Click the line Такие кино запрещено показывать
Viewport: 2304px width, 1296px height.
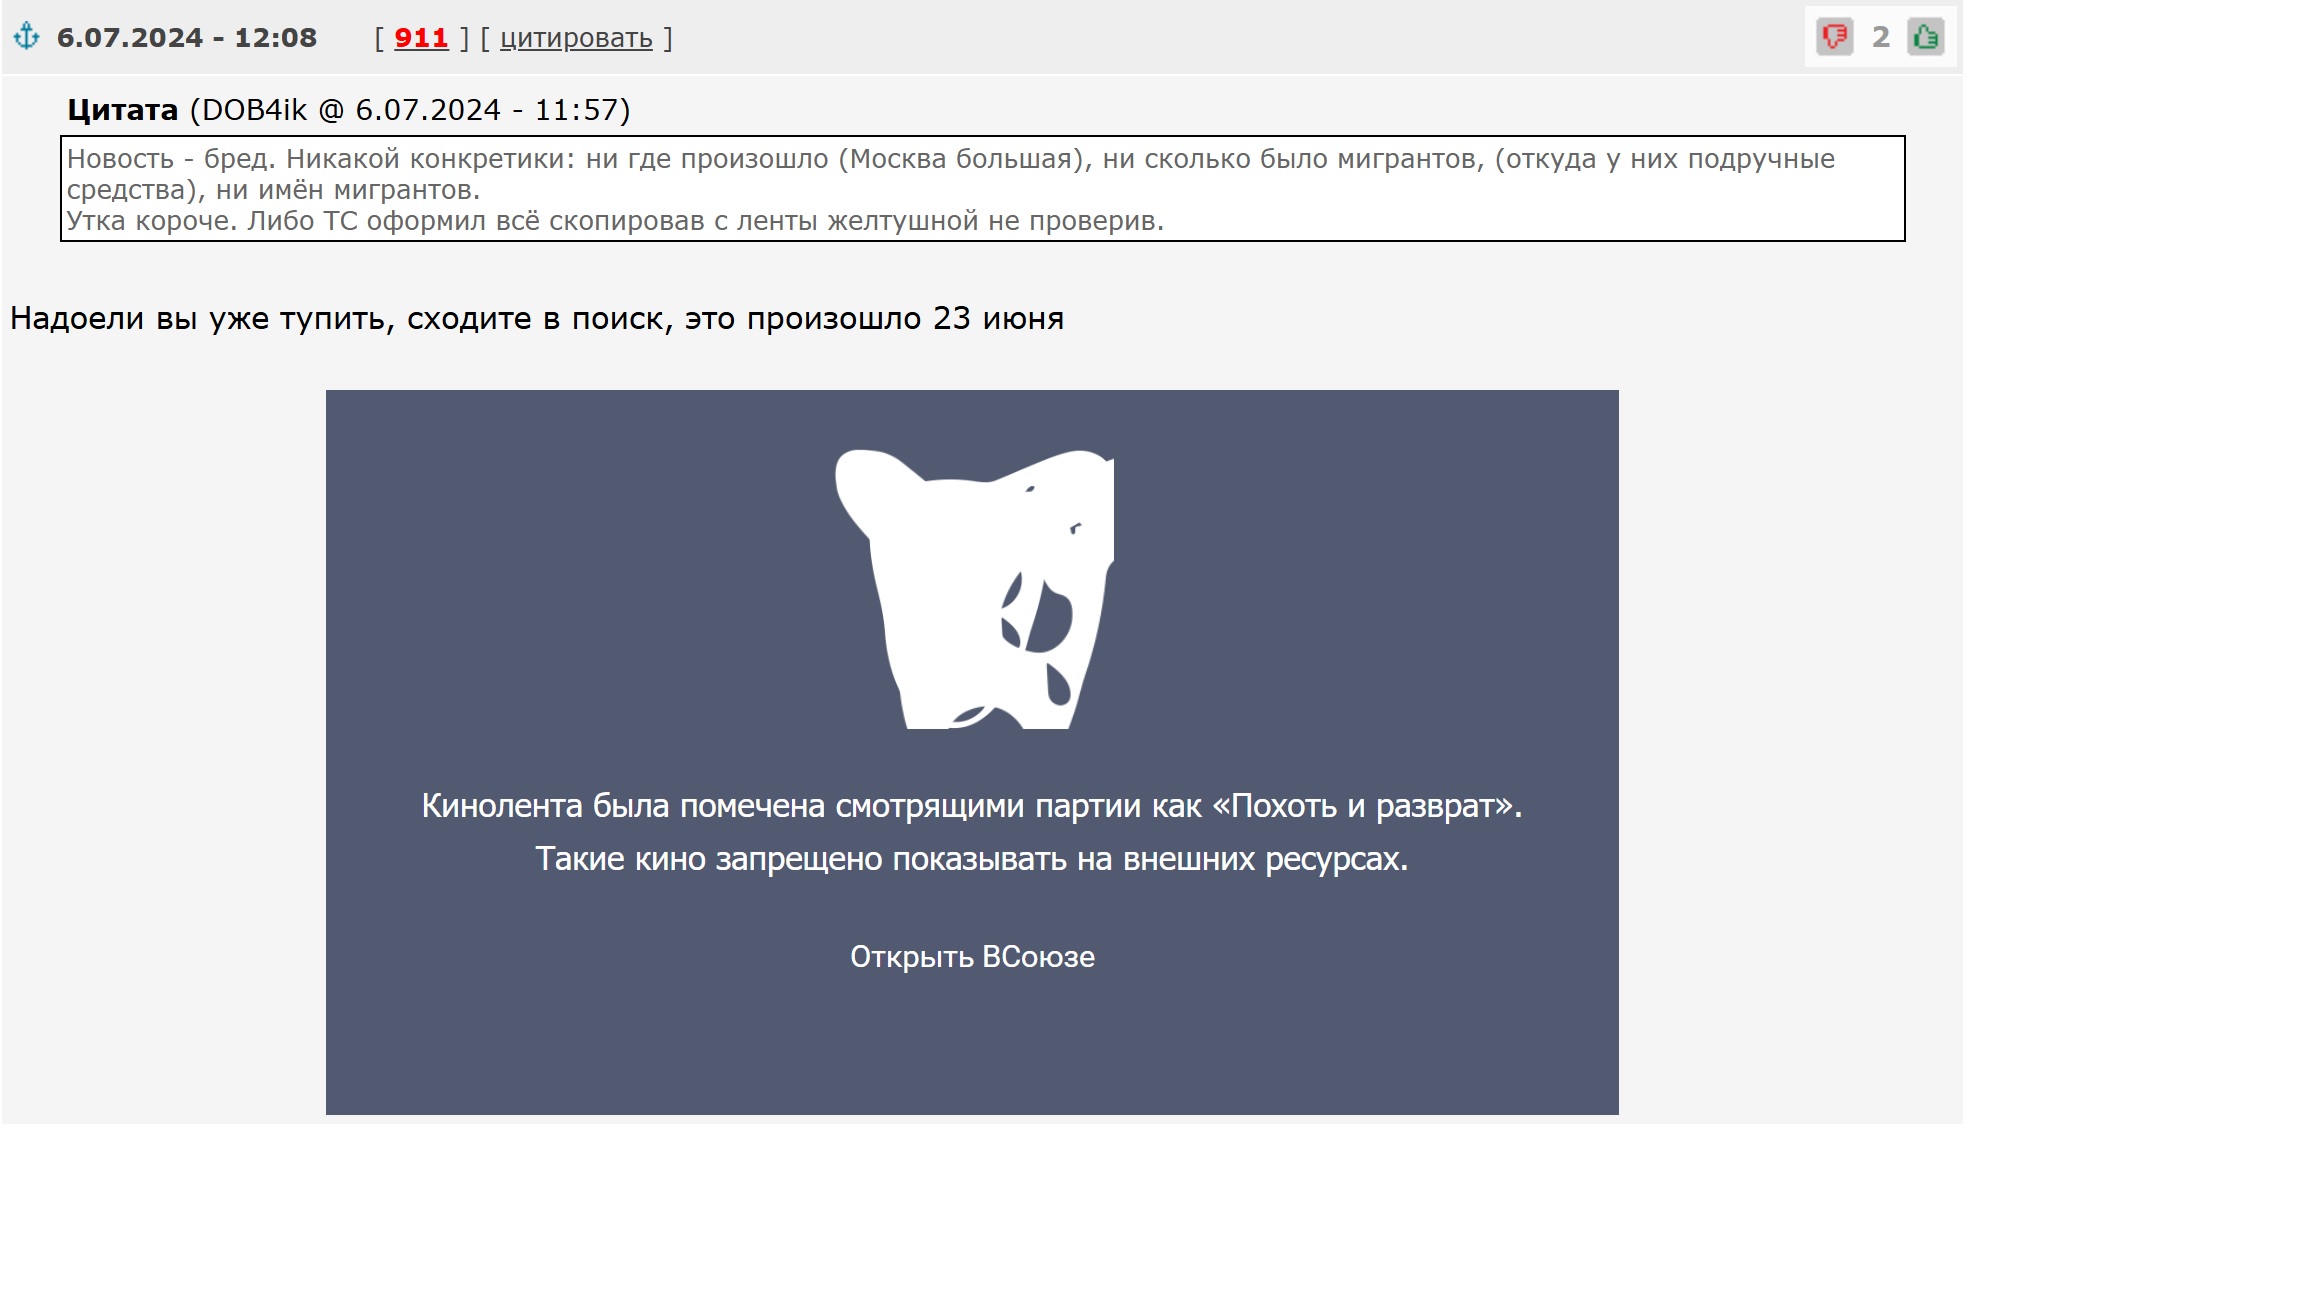[x=972, y=859]
